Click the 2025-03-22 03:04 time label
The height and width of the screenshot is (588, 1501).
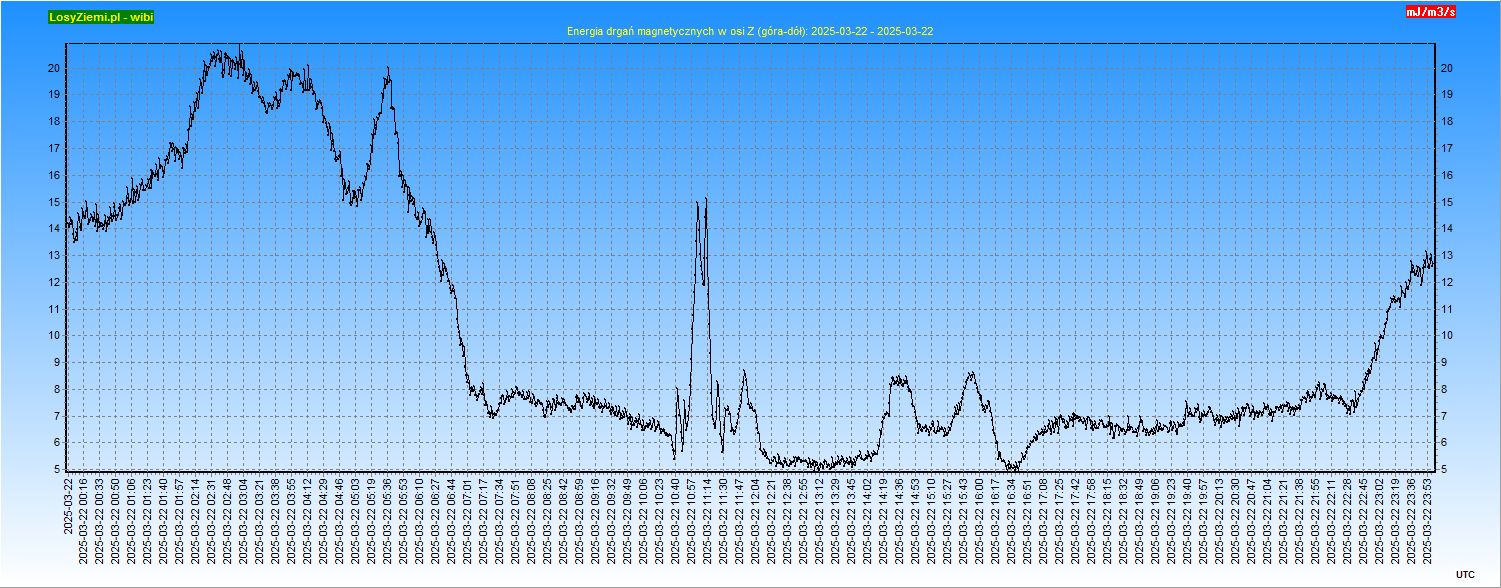[244, 519]
